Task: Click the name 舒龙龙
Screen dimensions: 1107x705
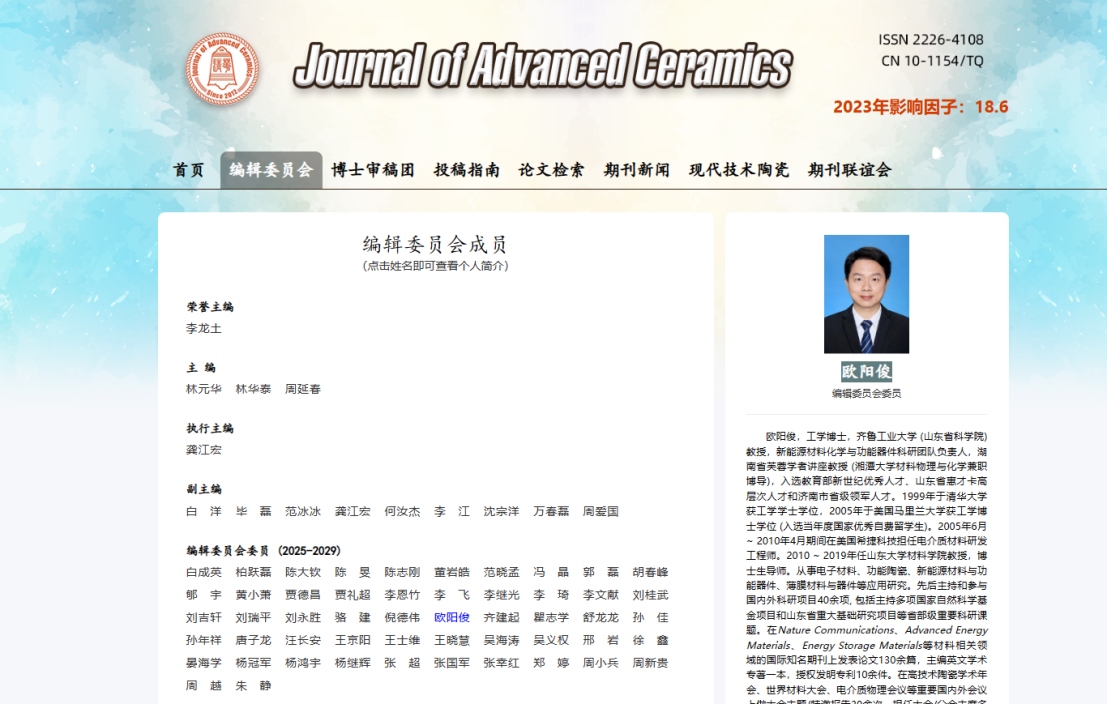Action: (x=601, y=617)
